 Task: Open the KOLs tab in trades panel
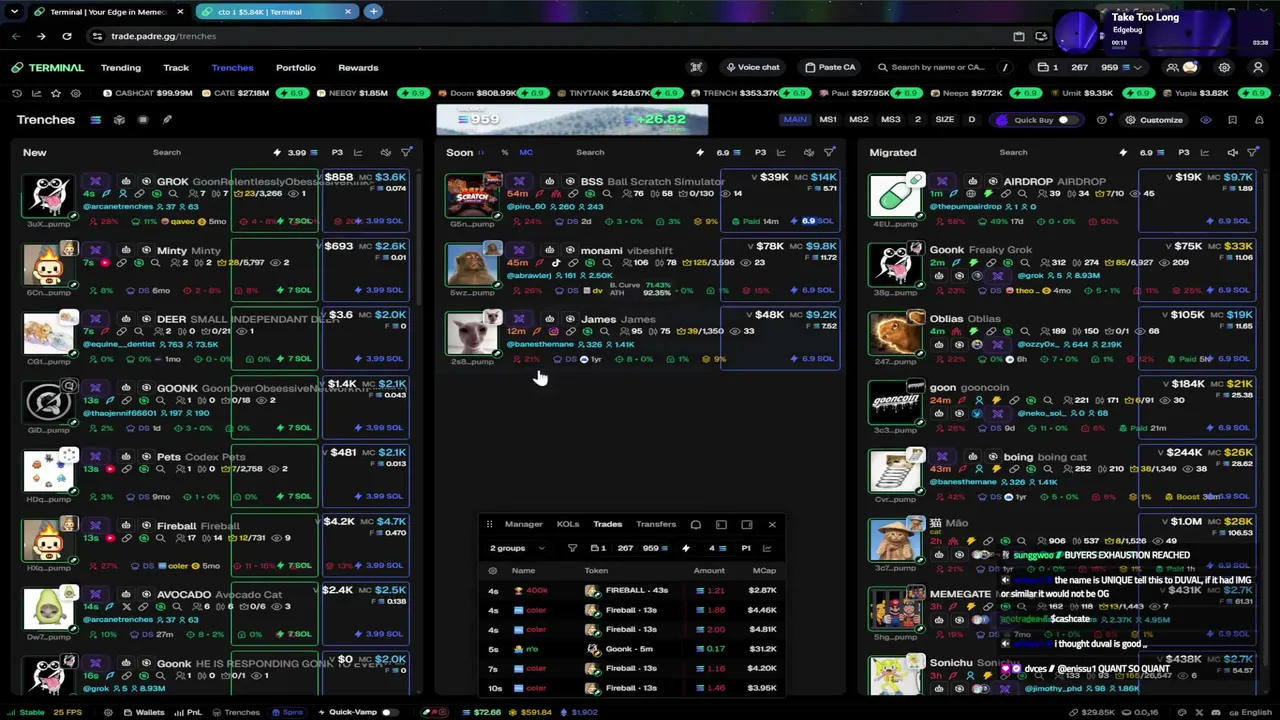pos(568,524)
